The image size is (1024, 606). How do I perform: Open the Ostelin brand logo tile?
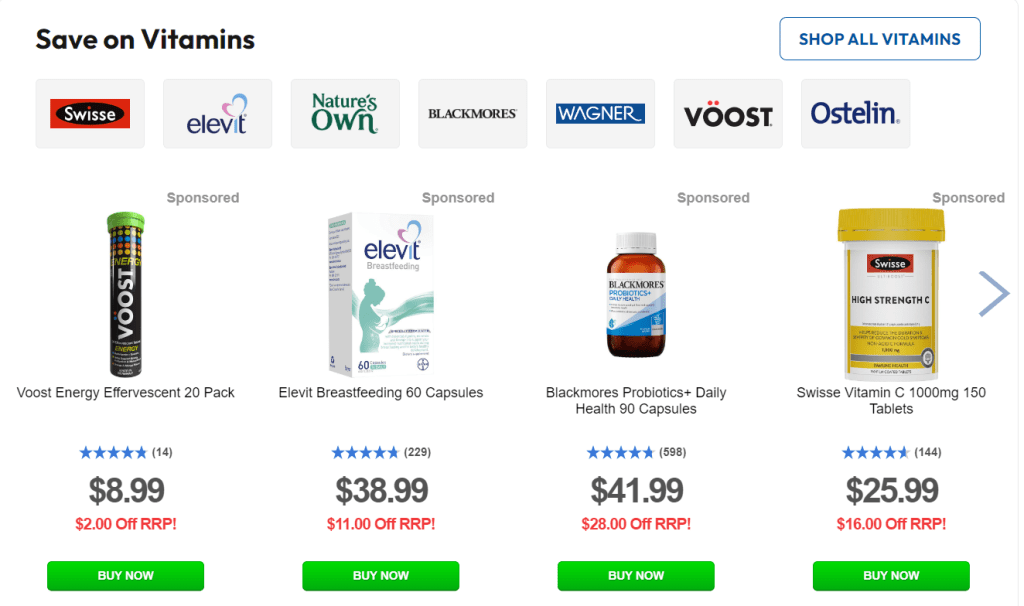(855, 114)
